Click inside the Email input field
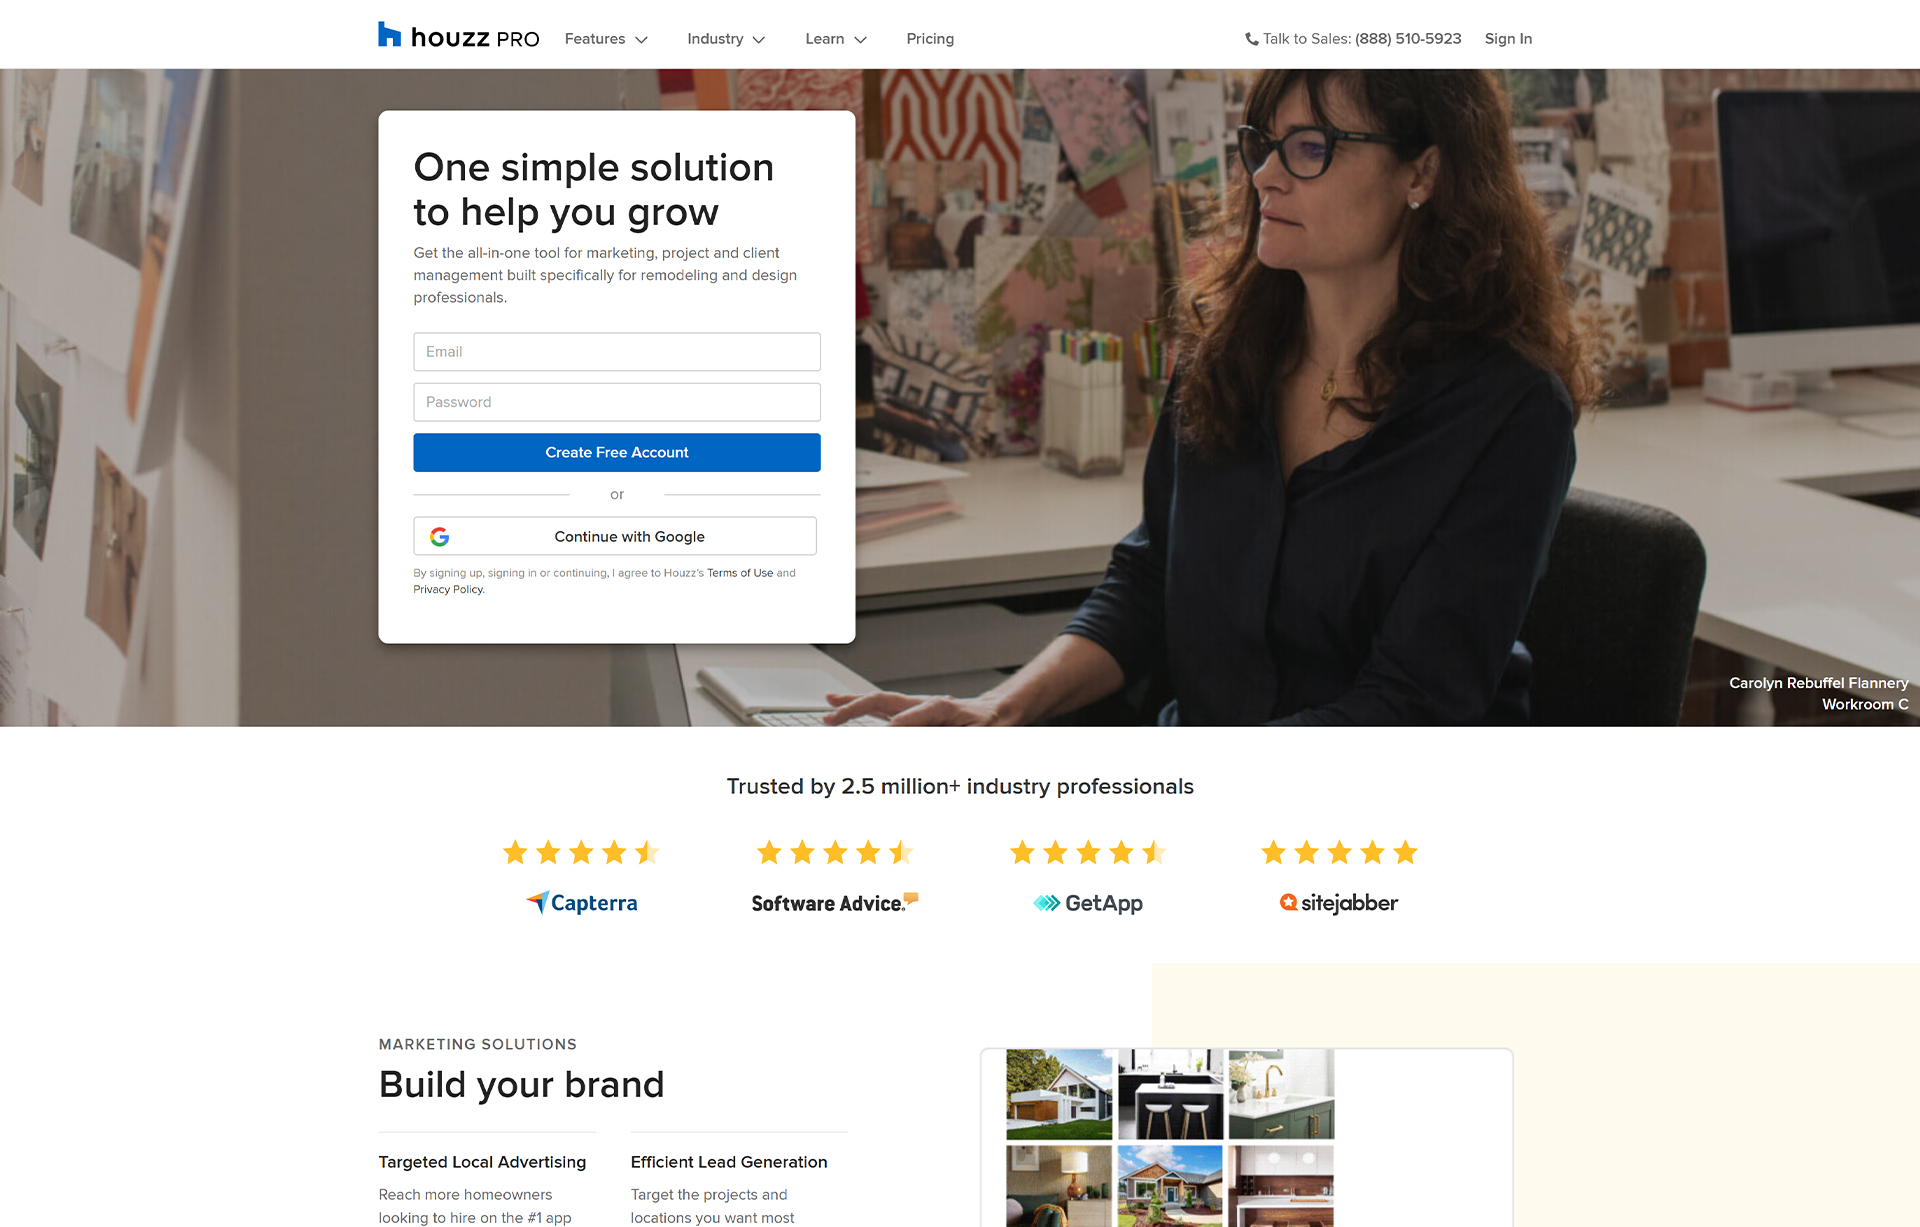The width and height of the screenshot is (1920, 1227). 616,351
